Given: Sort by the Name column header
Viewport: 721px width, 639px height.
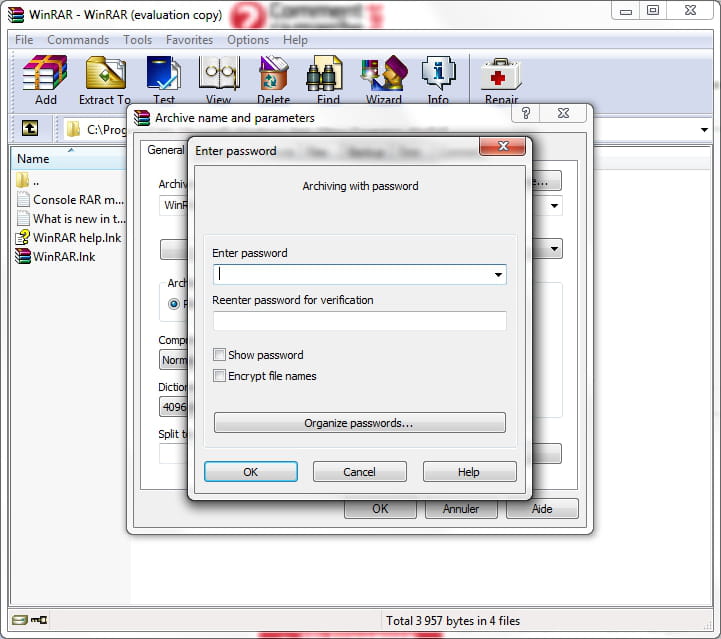Looking at the screenshot, I should 68,159.
